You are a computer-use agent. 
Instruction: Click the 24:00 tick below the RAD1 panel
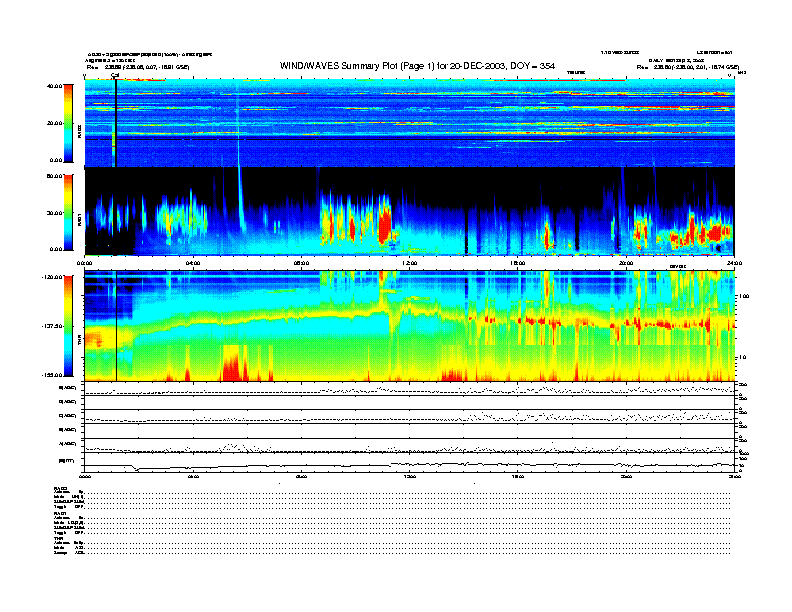[x=734, y=263]
